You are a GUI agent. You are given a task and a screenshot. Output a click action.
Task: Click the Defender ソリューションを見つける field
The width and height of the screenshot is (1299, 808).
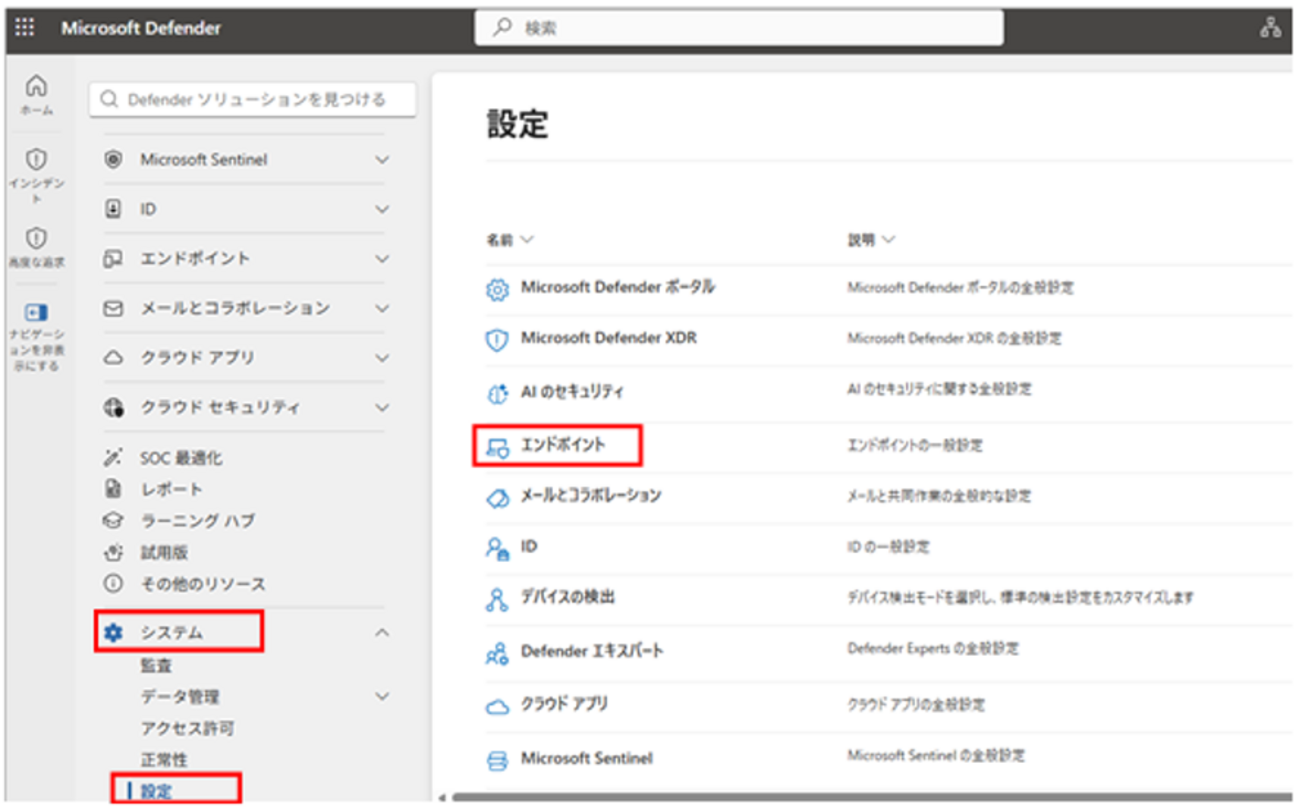point(253,99)
